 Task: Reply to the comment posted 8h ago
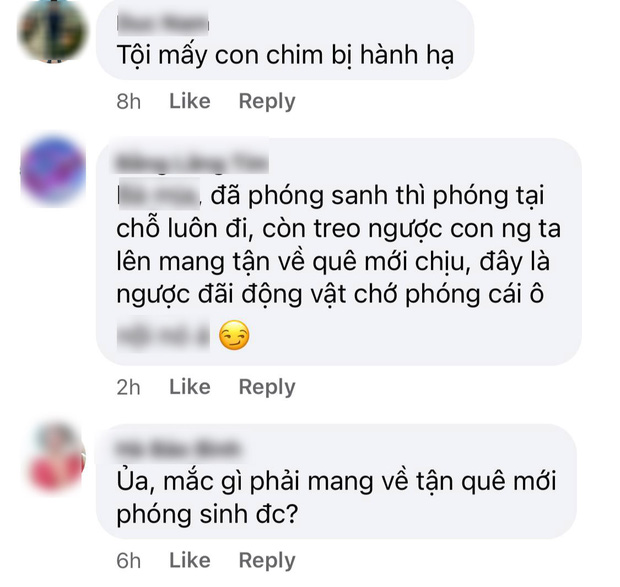point(267,102)
